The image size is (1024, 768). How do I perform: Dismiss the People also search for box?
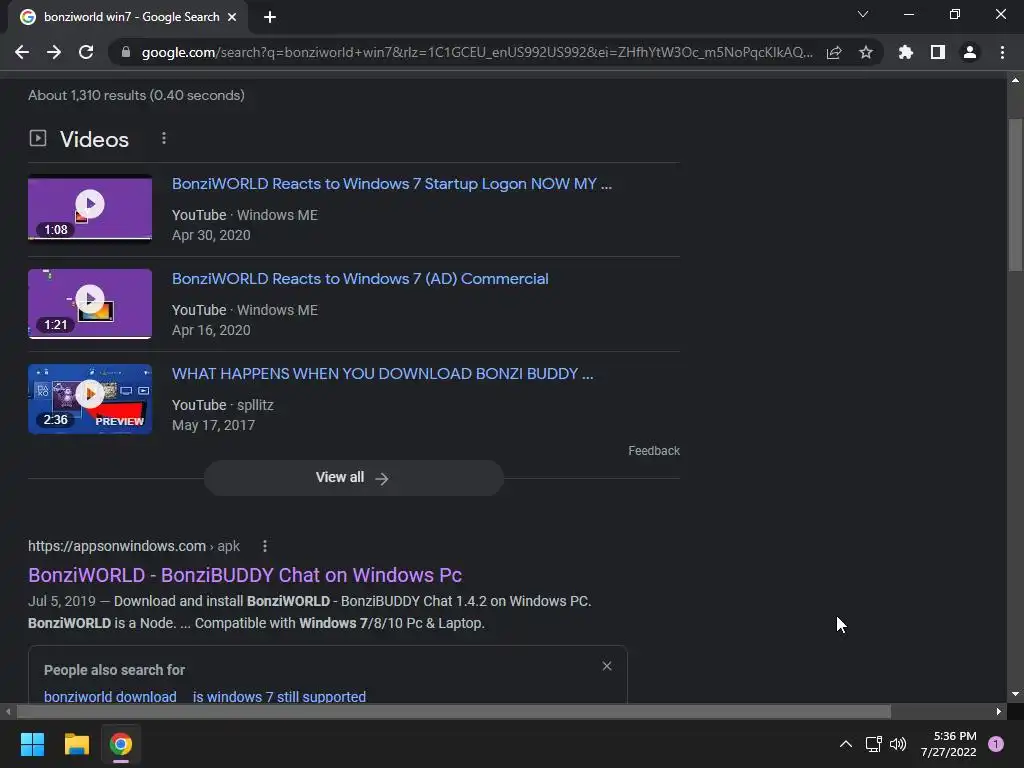(607, 666)
